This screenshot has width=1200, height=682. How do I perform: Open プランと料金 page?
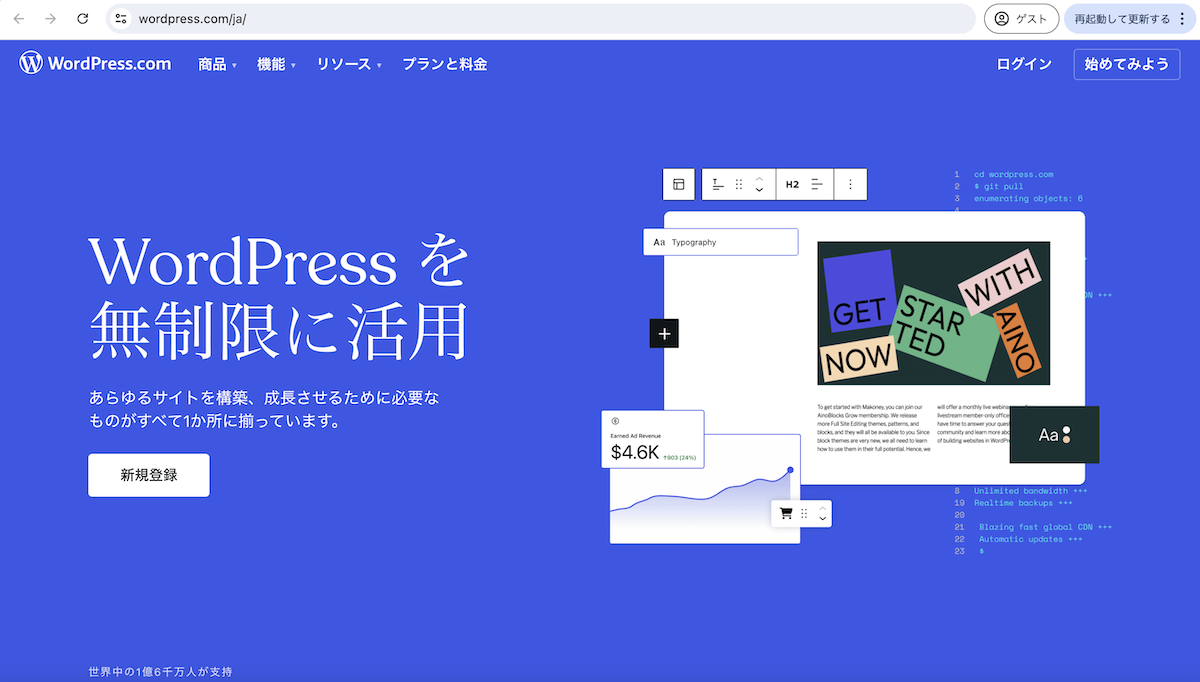[x=445, y=64]
